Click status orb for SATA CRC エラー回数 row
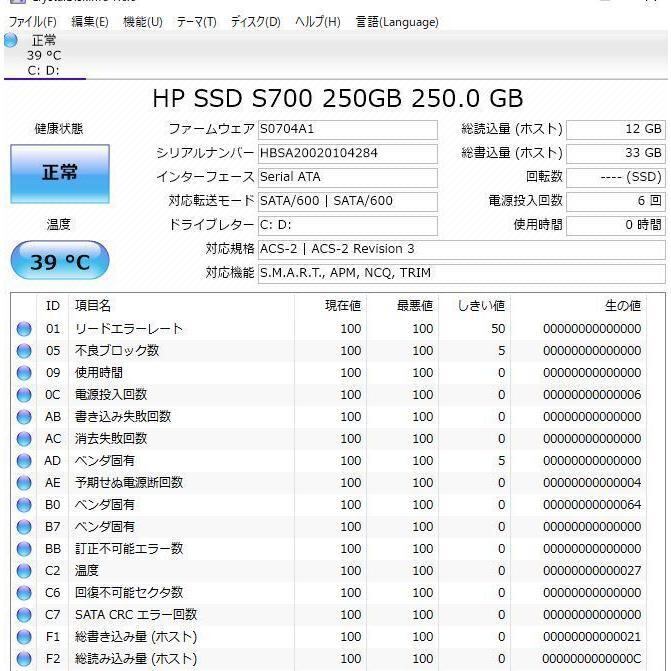 pos(24,615)
